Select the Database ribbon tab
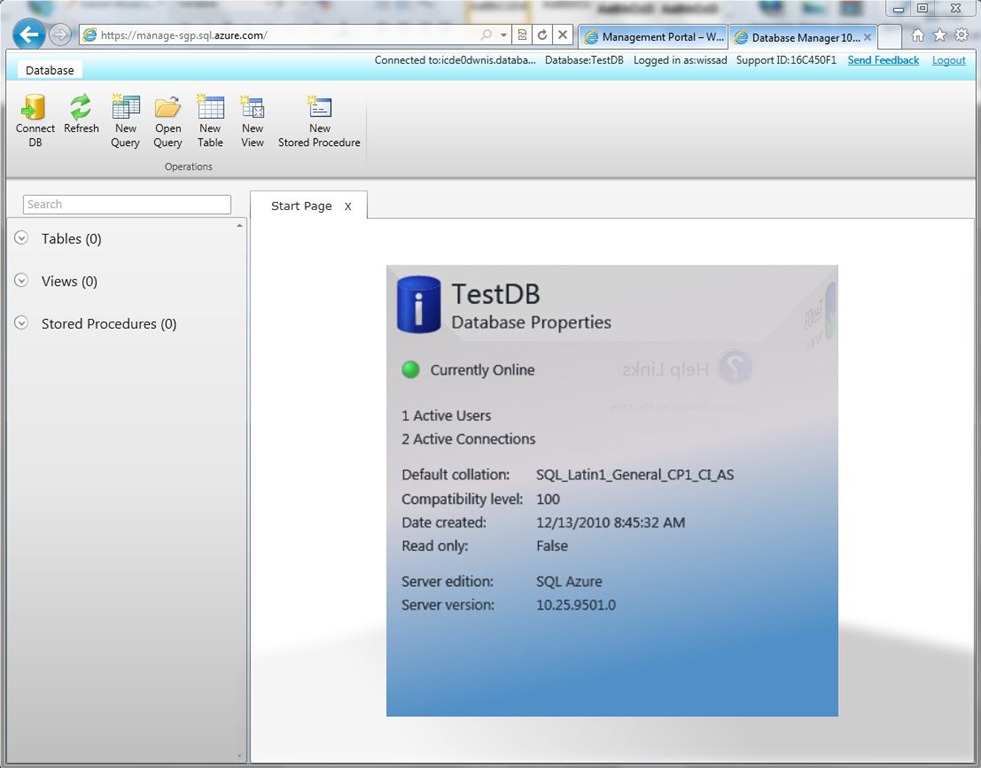The image size is (981, 768). click(49, 70)
